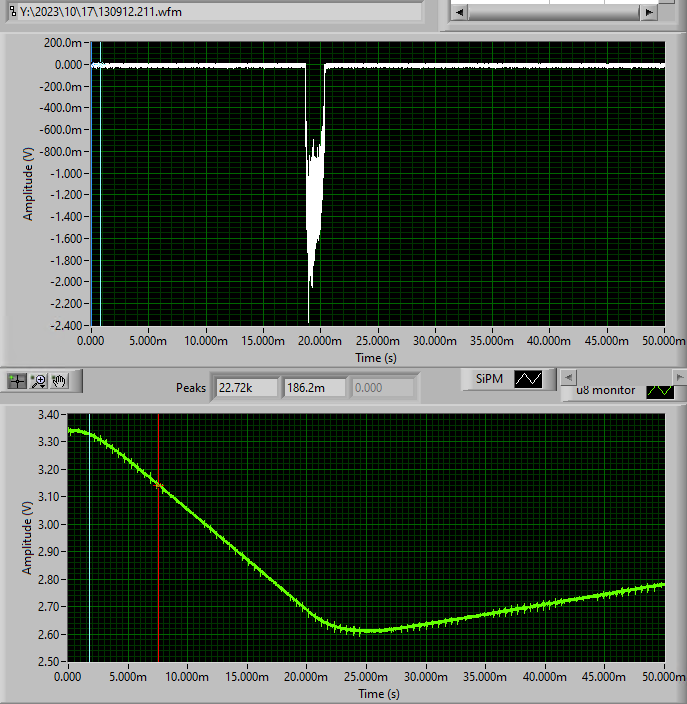Edit lower graph 25.000m time label
Image resolution: width=687 pixels, height=704 pixels.
click(366, 677)
